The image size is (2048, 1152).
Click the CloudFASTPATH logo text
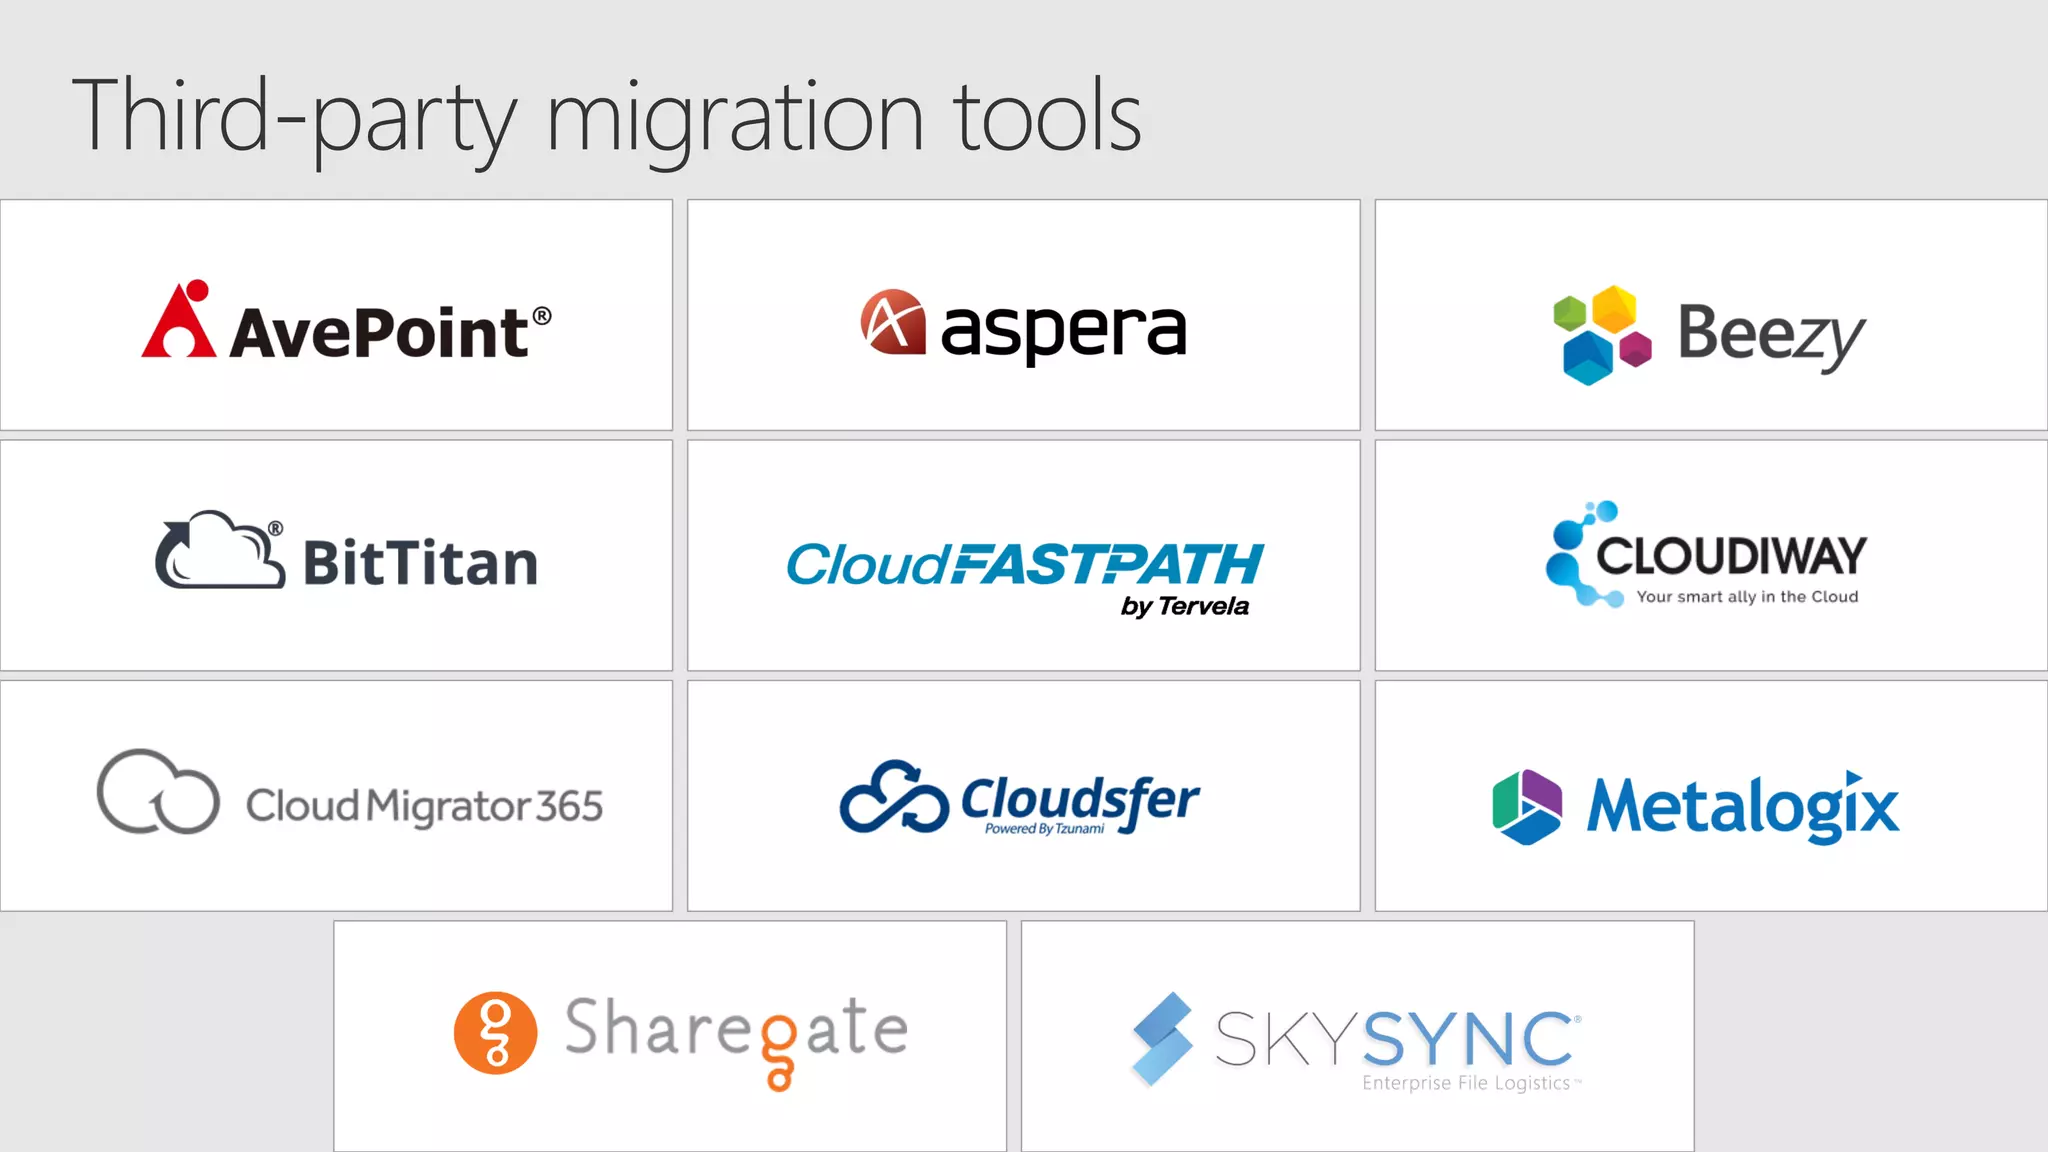pos(1024,564)
